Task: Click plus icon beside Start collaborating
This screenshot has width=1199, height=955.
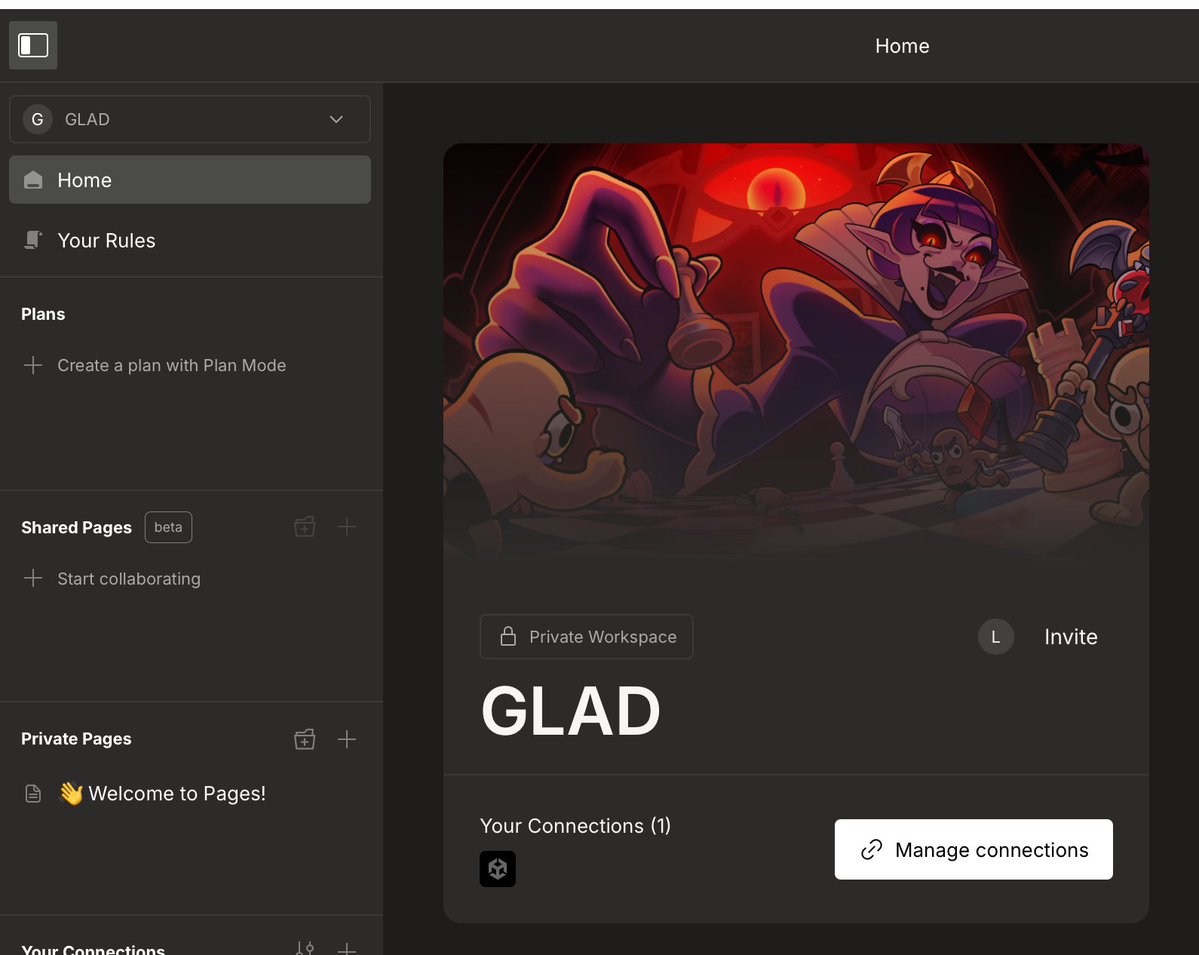Action: (x=33, y=578)
